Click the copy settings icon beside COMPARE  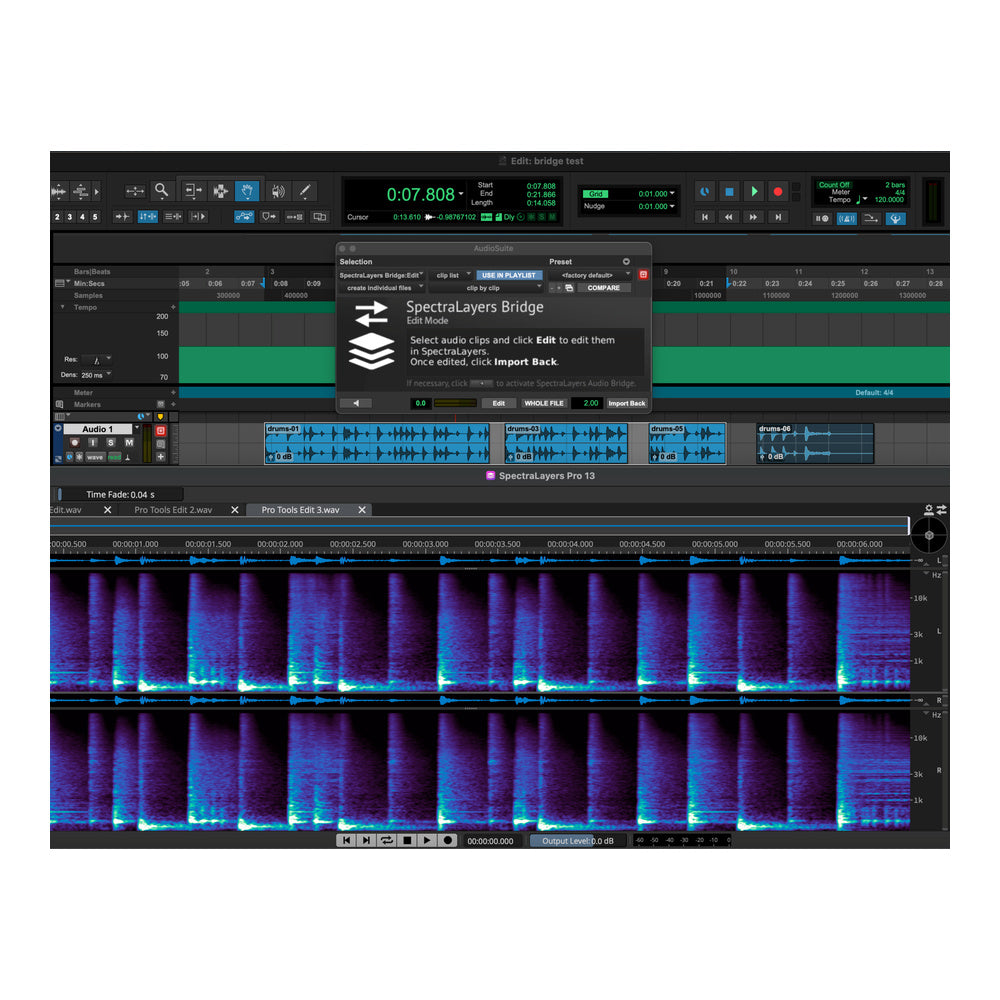569,288
